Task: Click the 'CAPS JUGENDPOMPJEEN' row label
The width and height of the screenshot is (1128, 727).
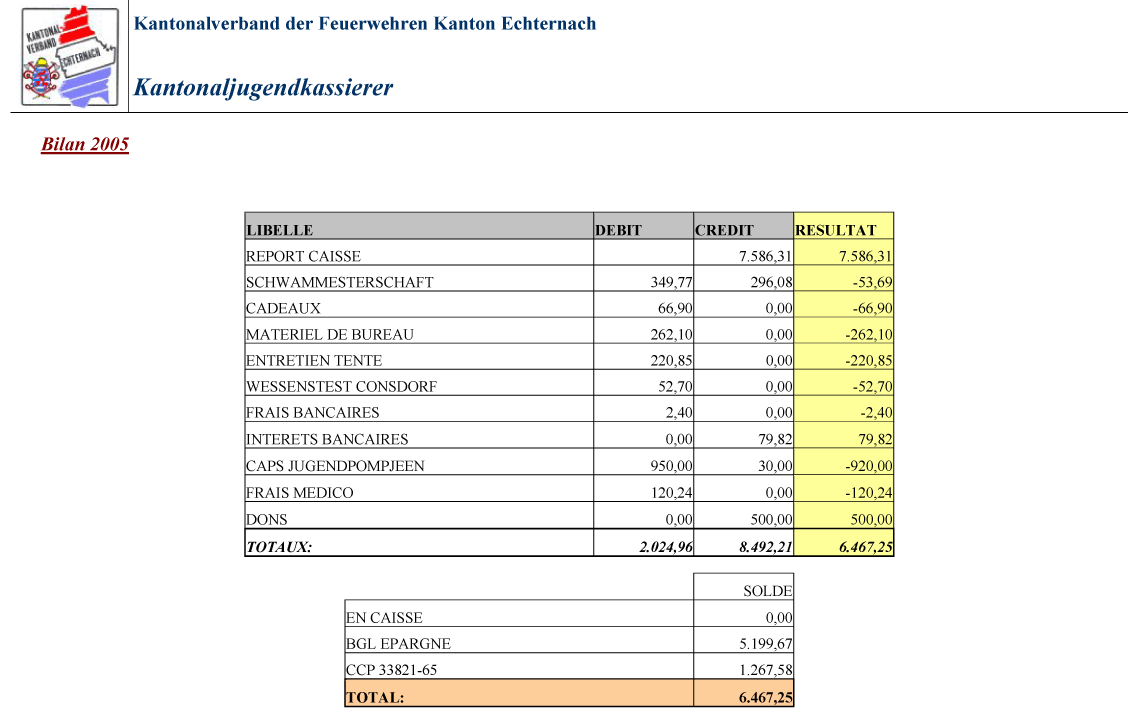Action: coord(335,465)
